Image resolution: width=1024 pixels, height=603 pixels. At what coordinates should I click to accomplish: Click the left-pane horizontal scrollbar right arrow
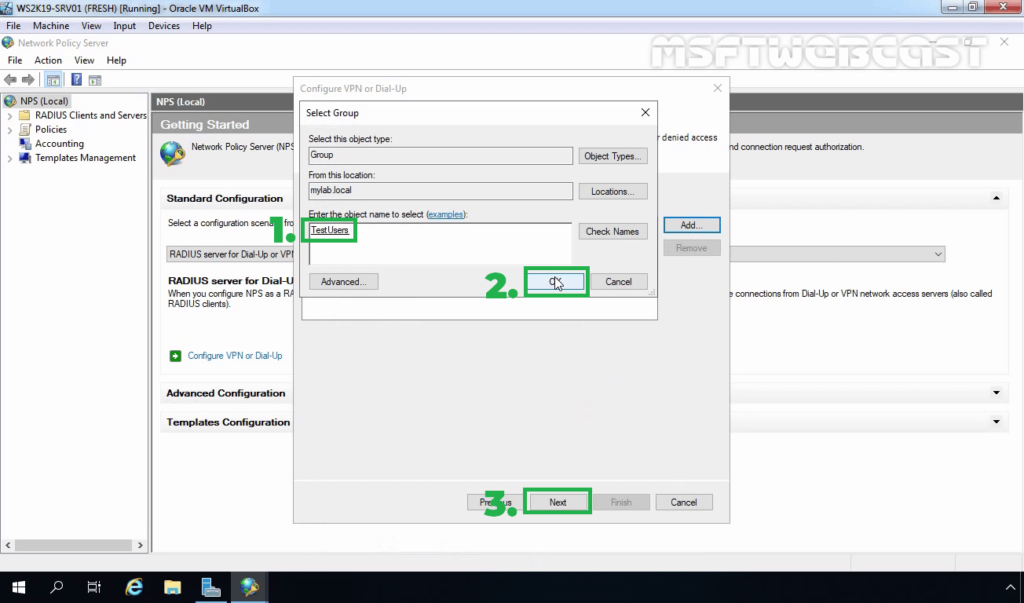pos(140,545)
